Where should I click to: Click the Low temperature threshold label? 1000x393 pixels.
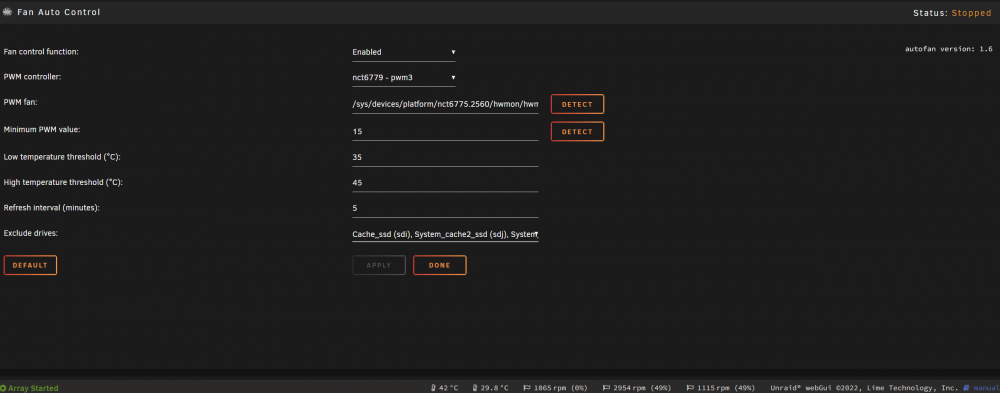62,157
